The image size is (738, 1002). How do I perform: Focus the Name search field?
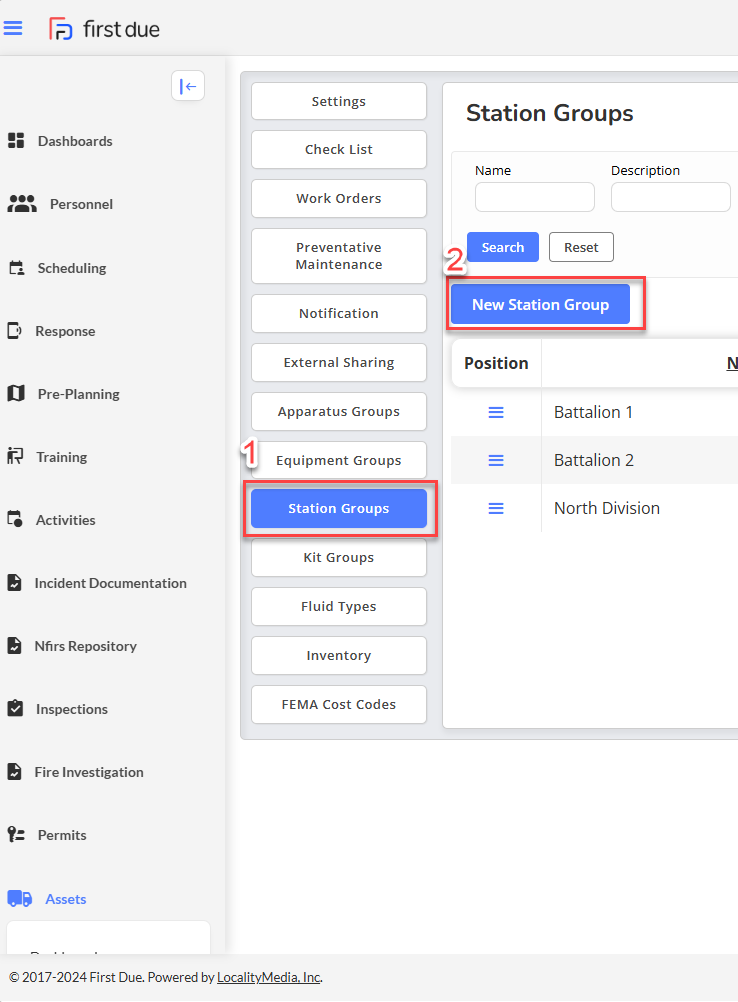pyautogui.click(x=535, y=197)
